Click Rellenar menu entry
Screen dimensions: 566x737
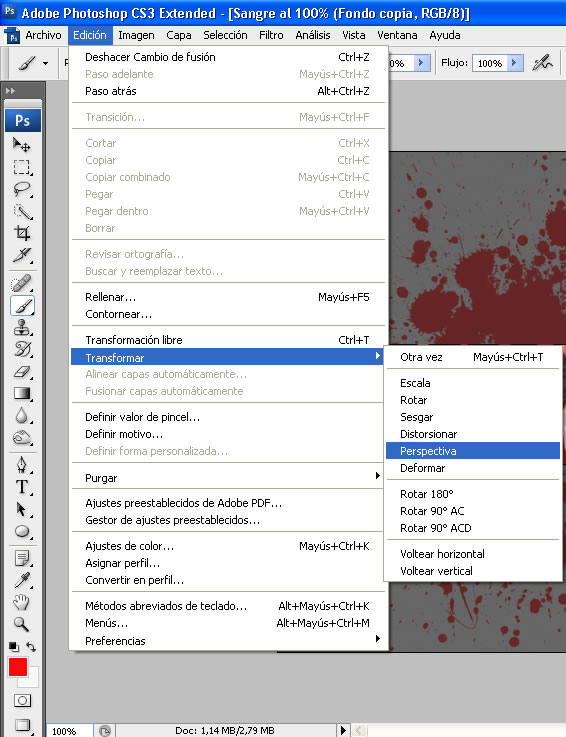click(228, 297)
